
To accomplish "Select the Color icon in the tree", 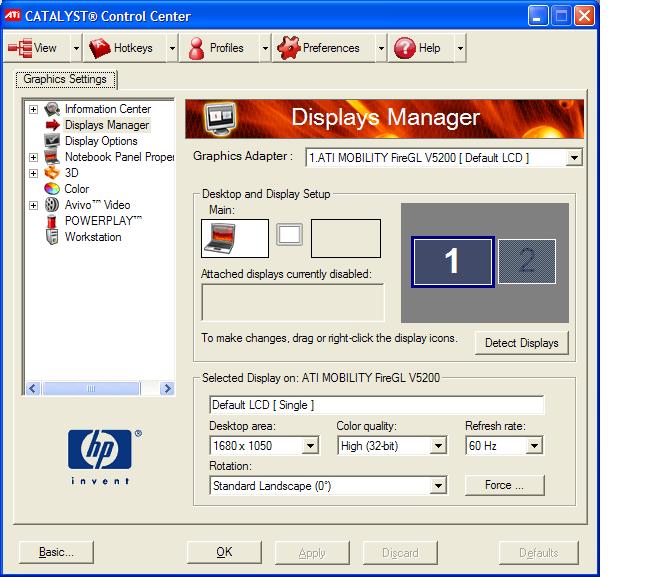I will pyautogui.click(x=52, y=189).
